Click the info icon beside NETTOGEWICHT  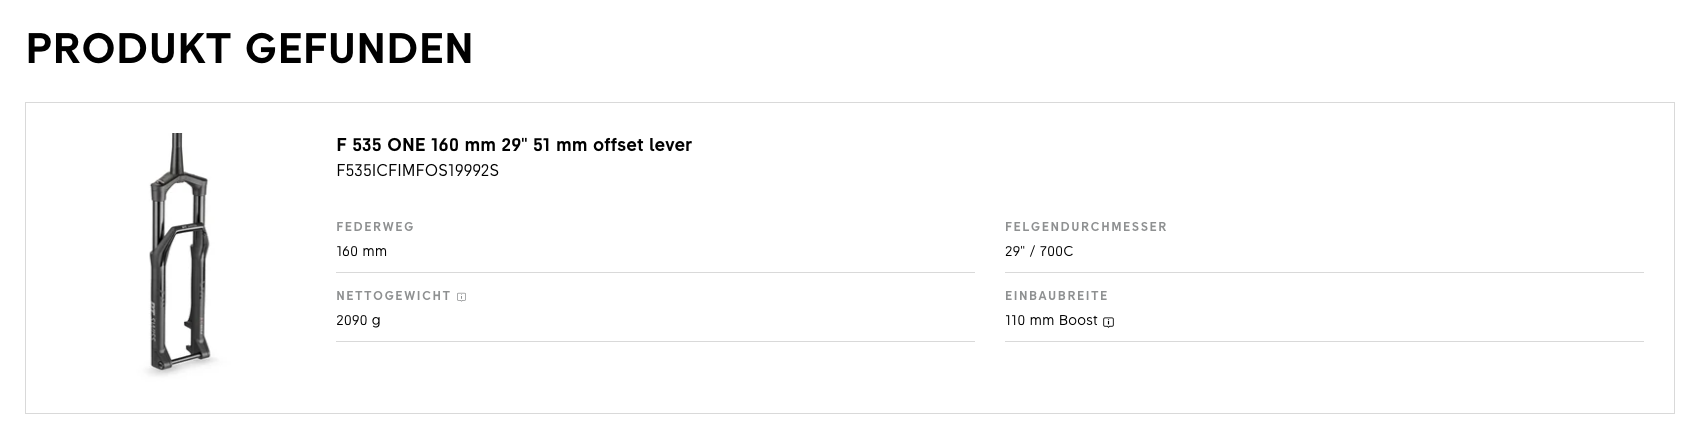461,297
